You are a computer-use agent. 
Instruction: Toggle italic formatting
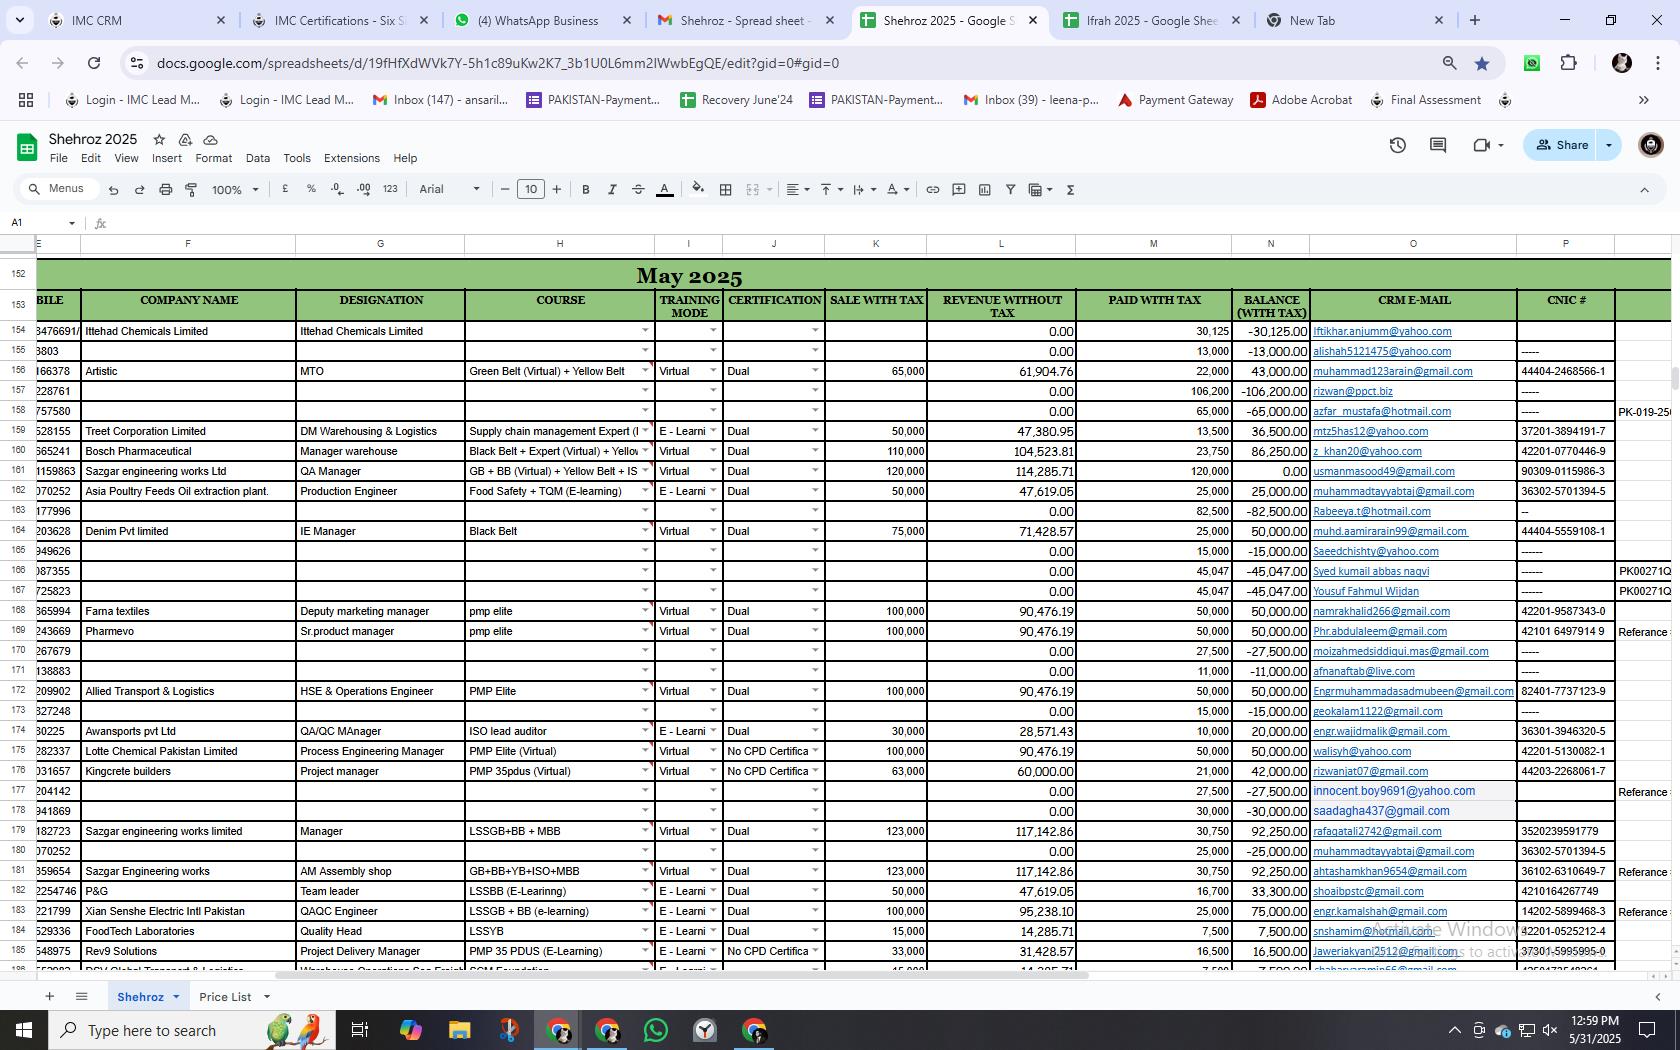coord(612,190)
